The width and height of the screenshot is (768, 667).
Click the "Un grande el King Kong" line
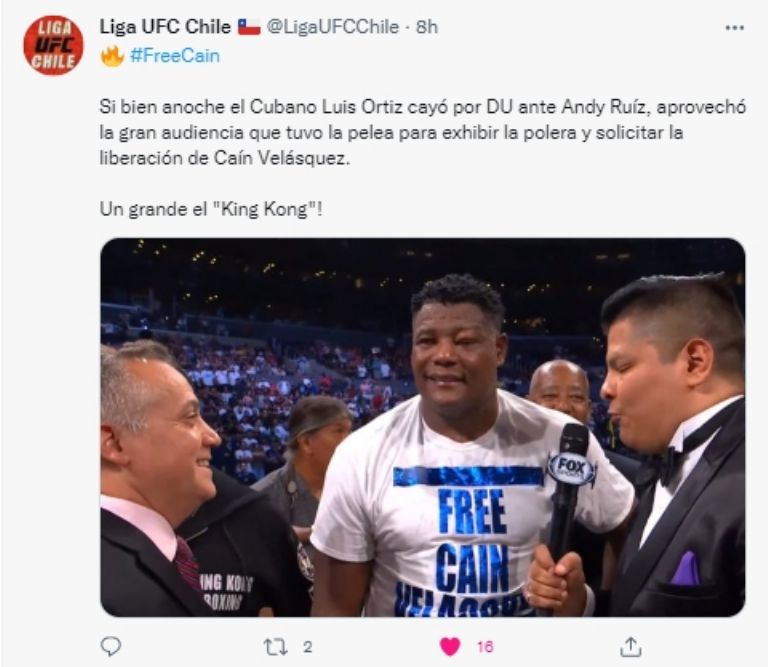[211, 210]
